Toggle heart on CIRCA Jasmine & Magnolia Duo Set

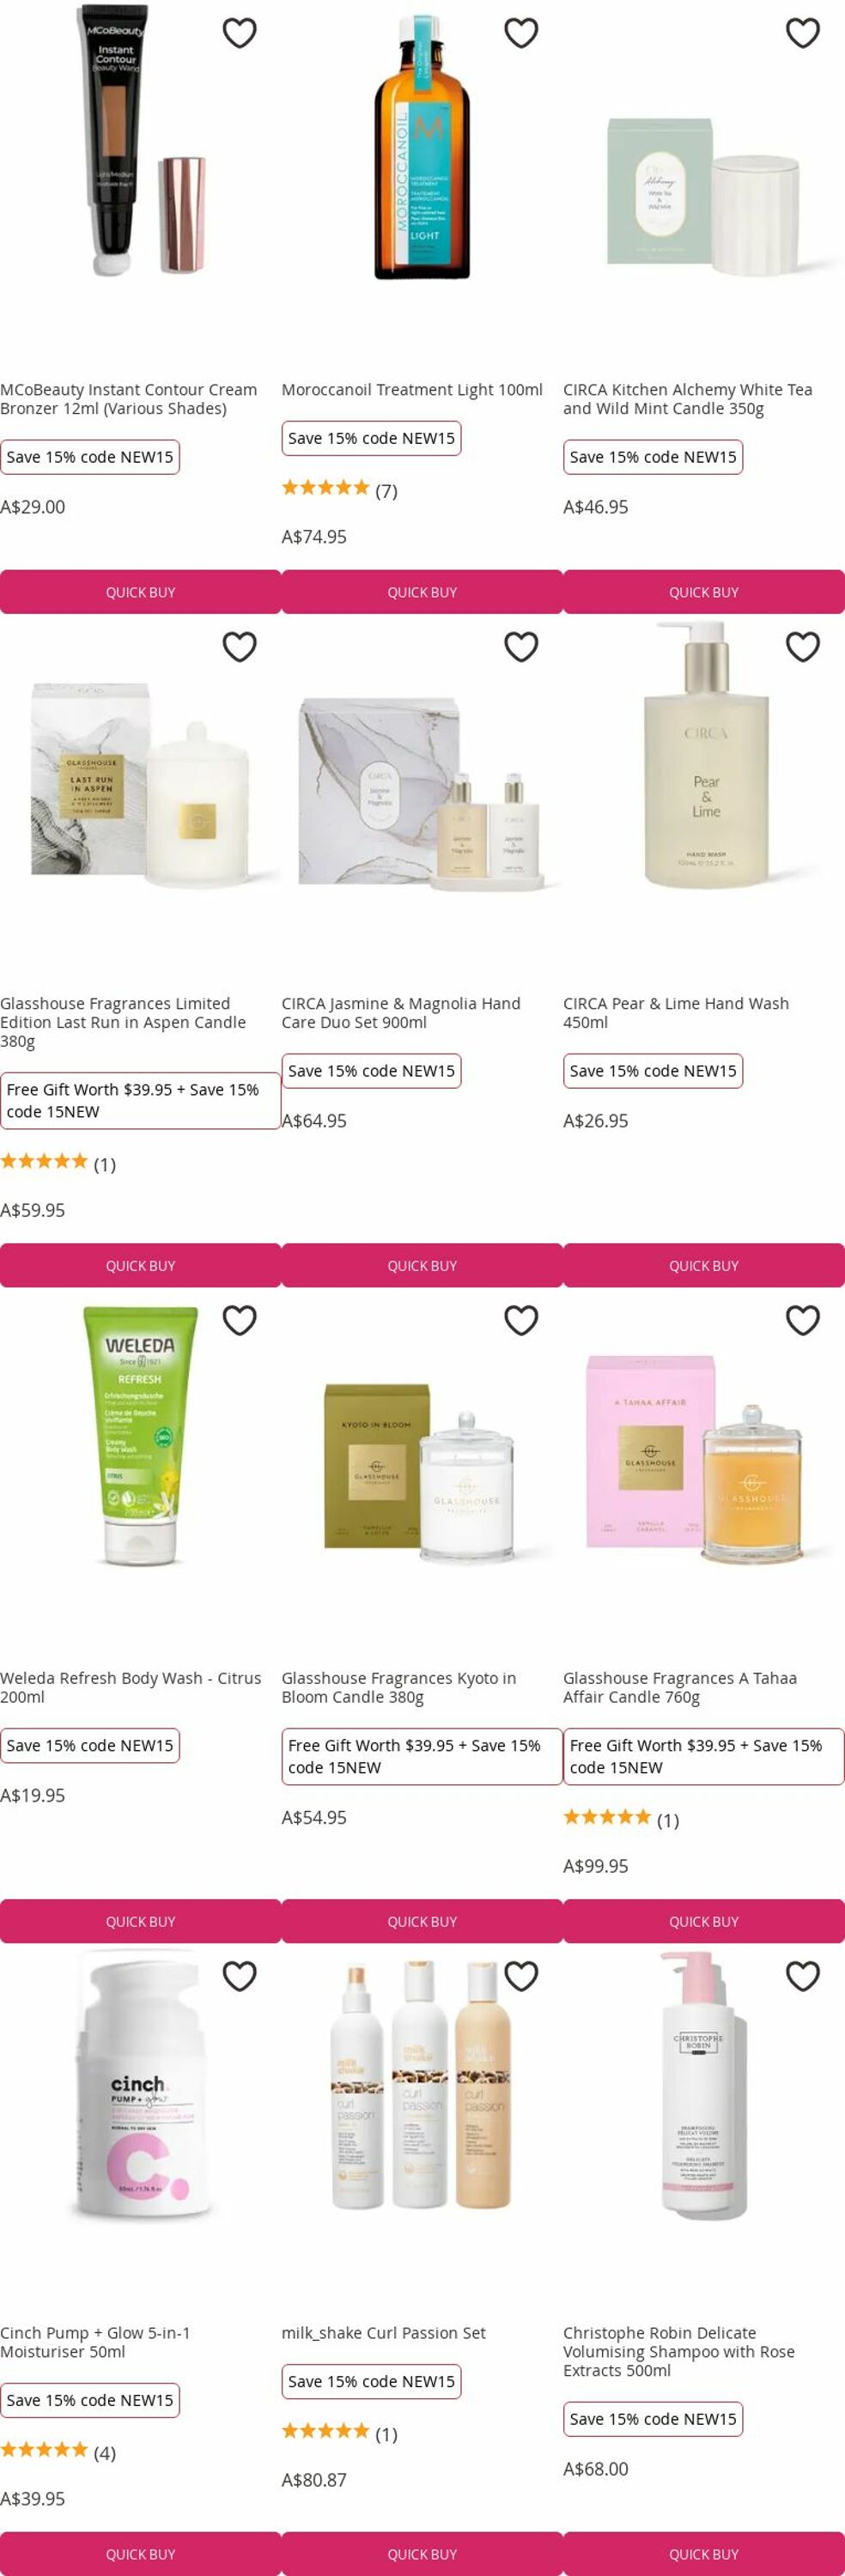[x=521, y=647]
